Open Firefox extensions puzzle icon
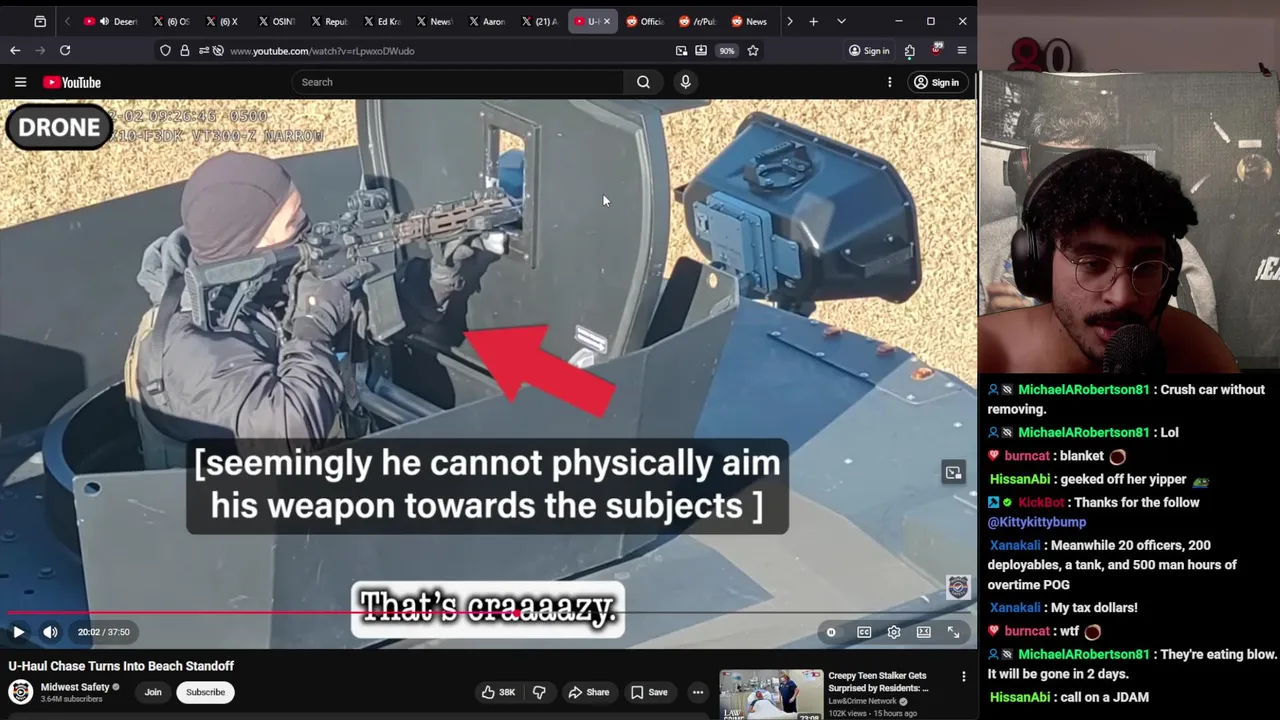Viewport: 1280px width, 720px height. (x=909, y=51)
